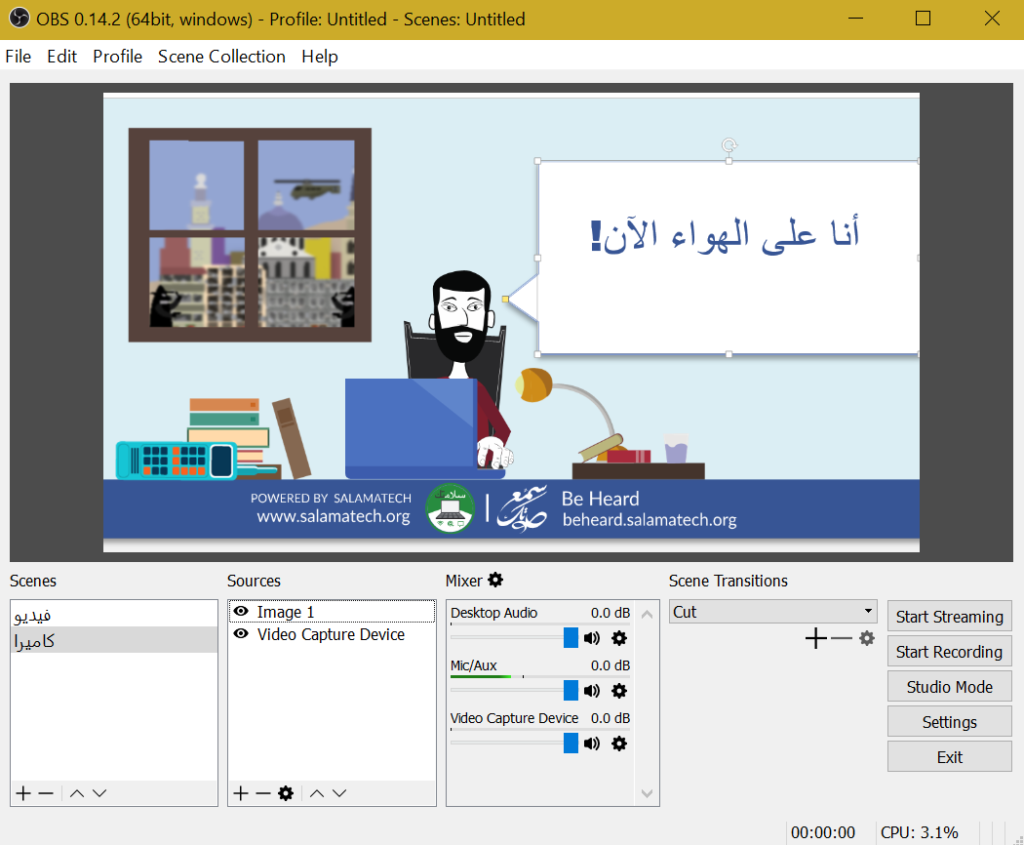Viewport: 1024px width, 845px height.
Task: Click Start Recording button
Action: (x=950, y=652)
